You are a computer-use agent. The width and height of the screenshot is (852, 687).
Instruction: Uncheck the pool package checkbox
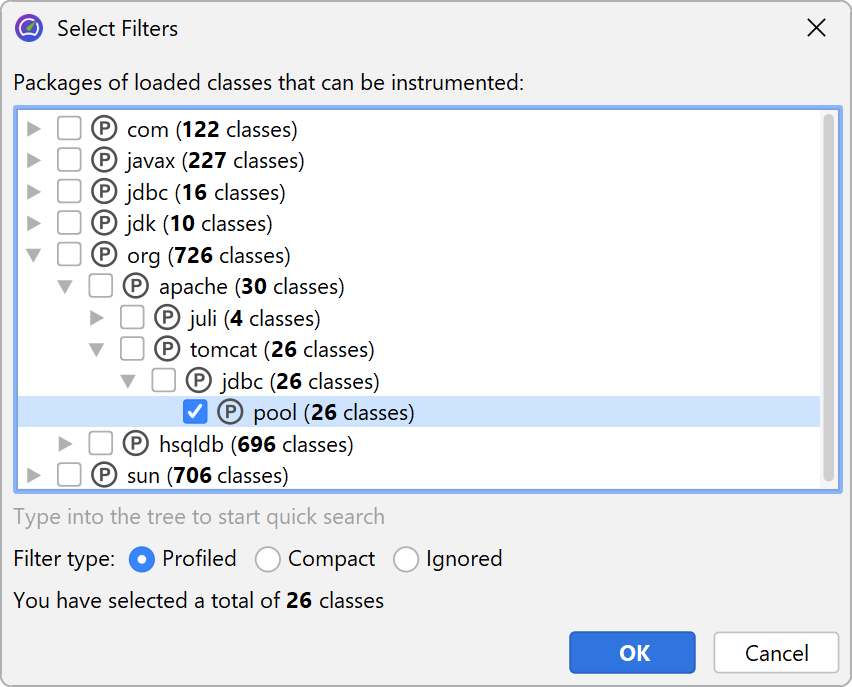pyautogui.click(x=196, y=412)
